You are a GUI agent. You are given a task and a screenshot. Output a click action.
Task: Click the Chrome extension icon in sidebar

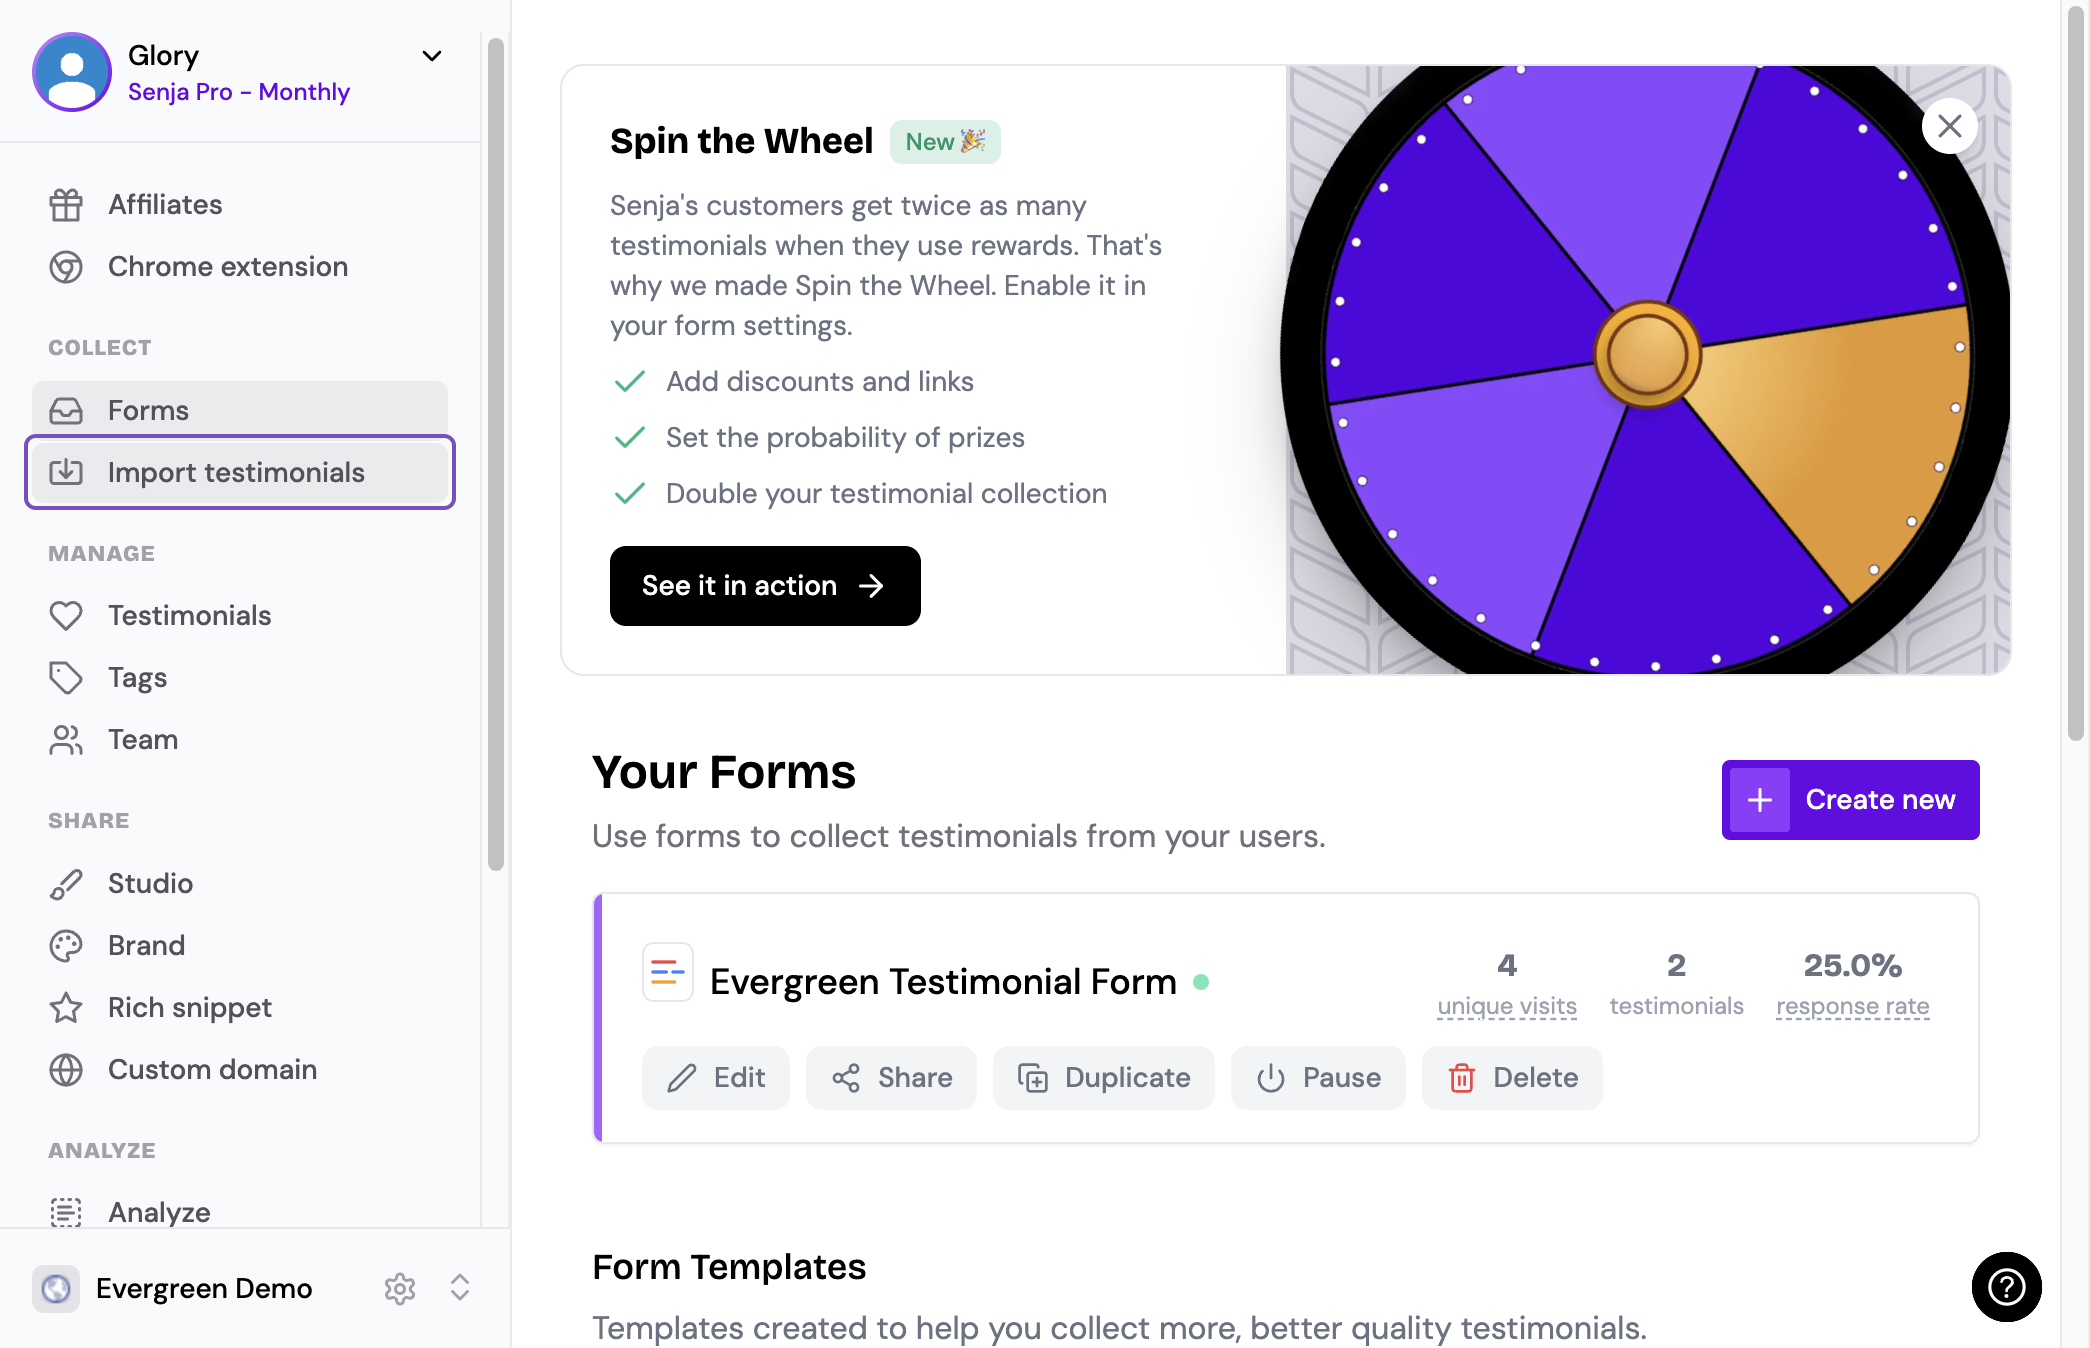coord(66,267)
